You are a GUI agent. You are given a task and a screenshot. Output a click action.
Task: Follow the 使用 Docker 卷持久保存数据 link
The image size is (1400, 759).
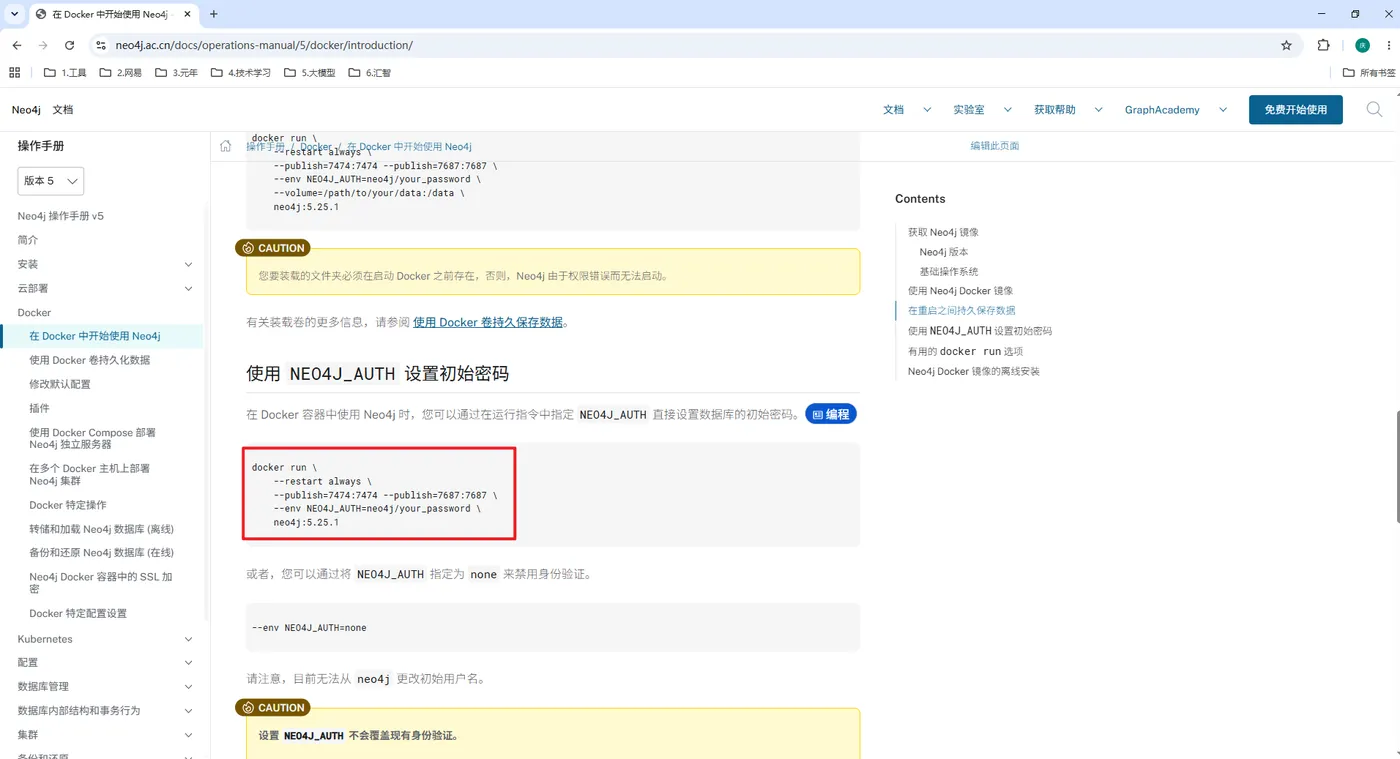click(488, 322)
